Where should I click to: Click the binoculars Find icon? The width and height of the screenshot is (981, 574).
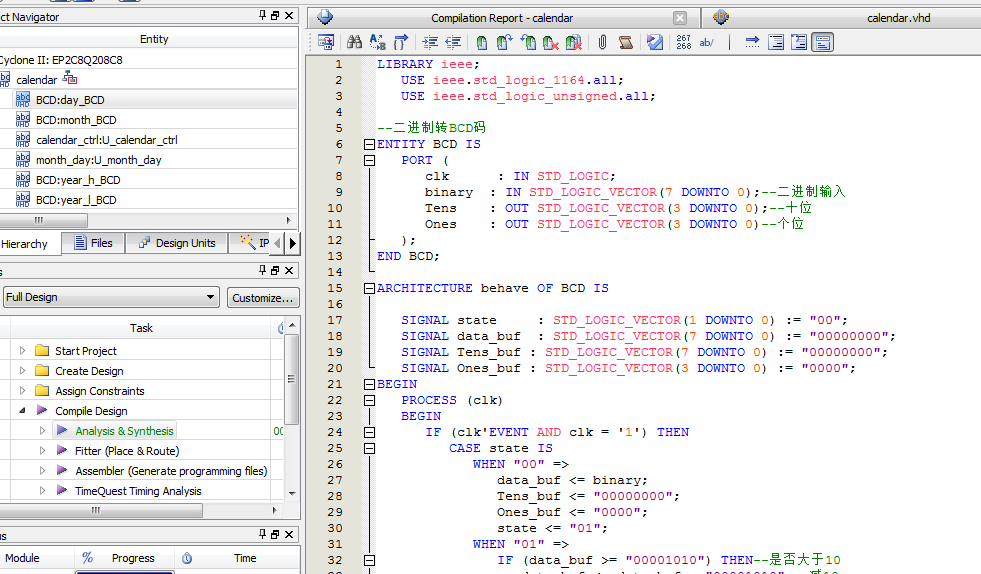tap(354, 43)
